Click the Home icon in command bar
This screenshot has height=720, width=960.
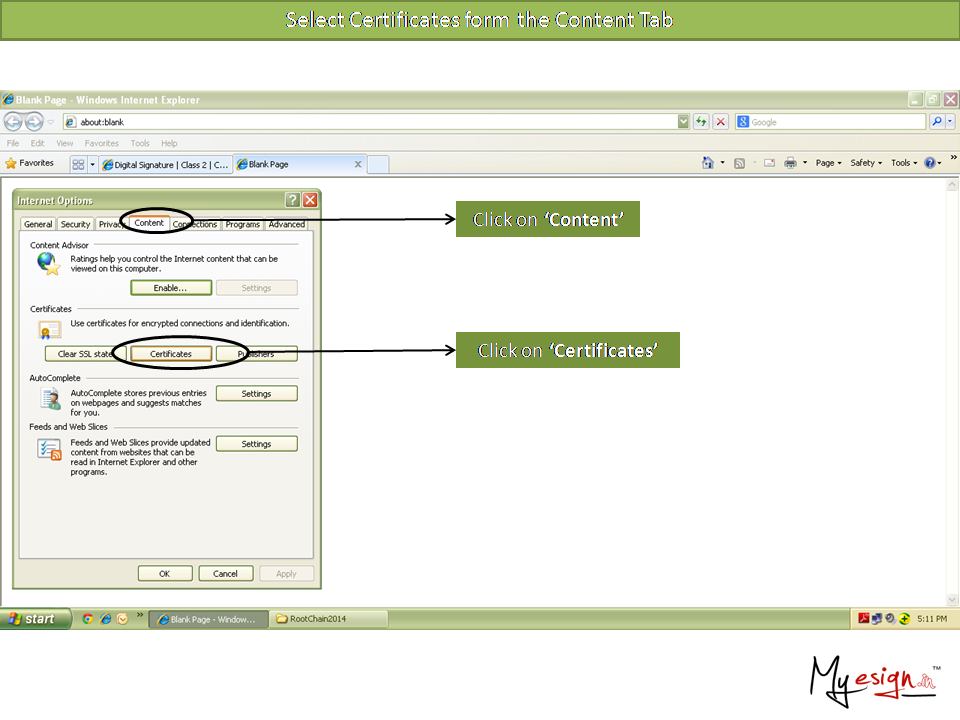pyautogui.click(x=708, y=163)
